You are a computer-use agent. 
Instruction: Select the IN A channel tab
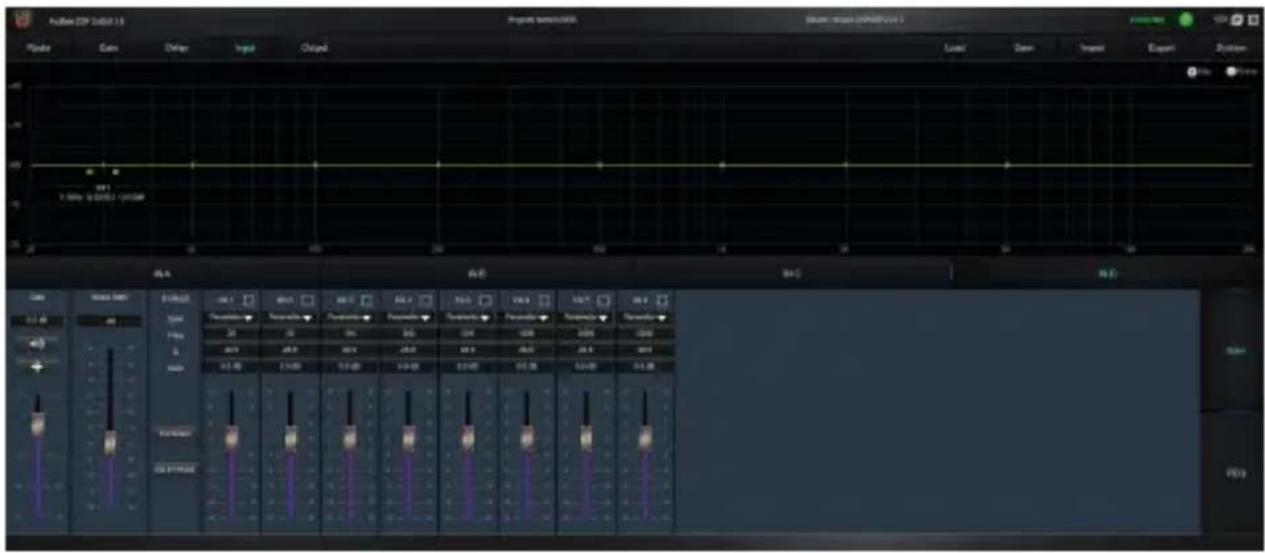click(x=163, y=272)
